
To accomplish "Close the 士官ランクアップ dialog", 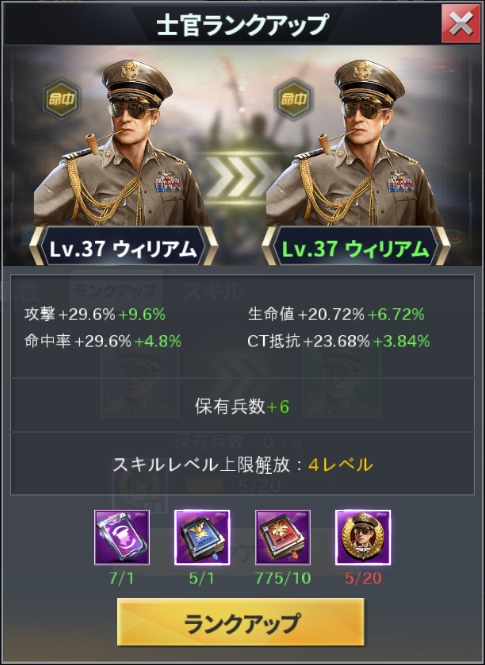I will pos(461,24).
